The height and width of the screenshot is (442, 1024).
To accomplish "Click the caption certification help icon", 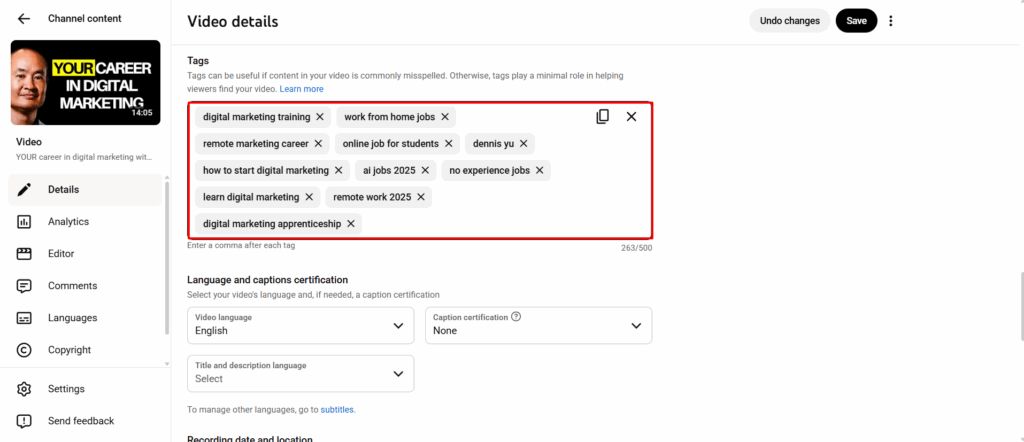I will coord(516,317).
